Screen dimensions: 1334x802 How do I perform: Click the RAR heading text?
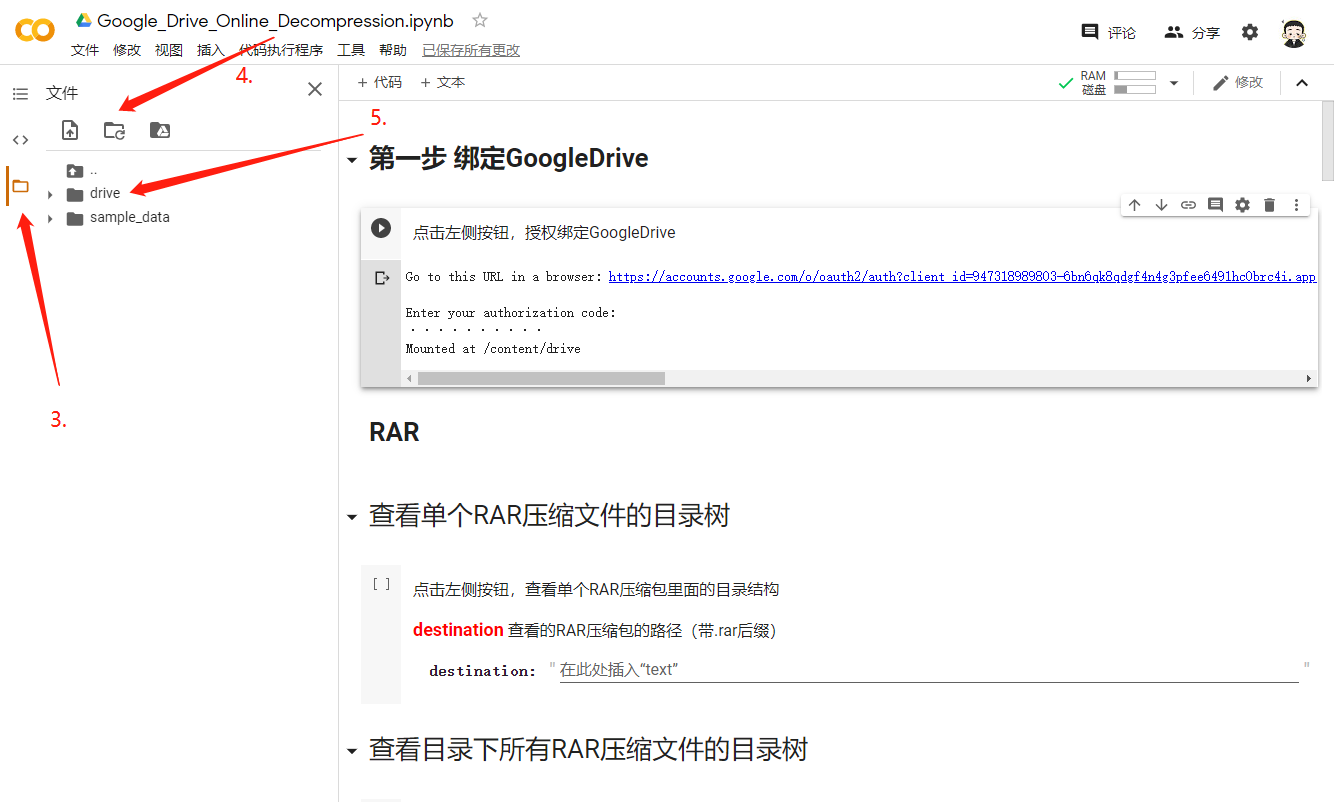coord(394,432)
